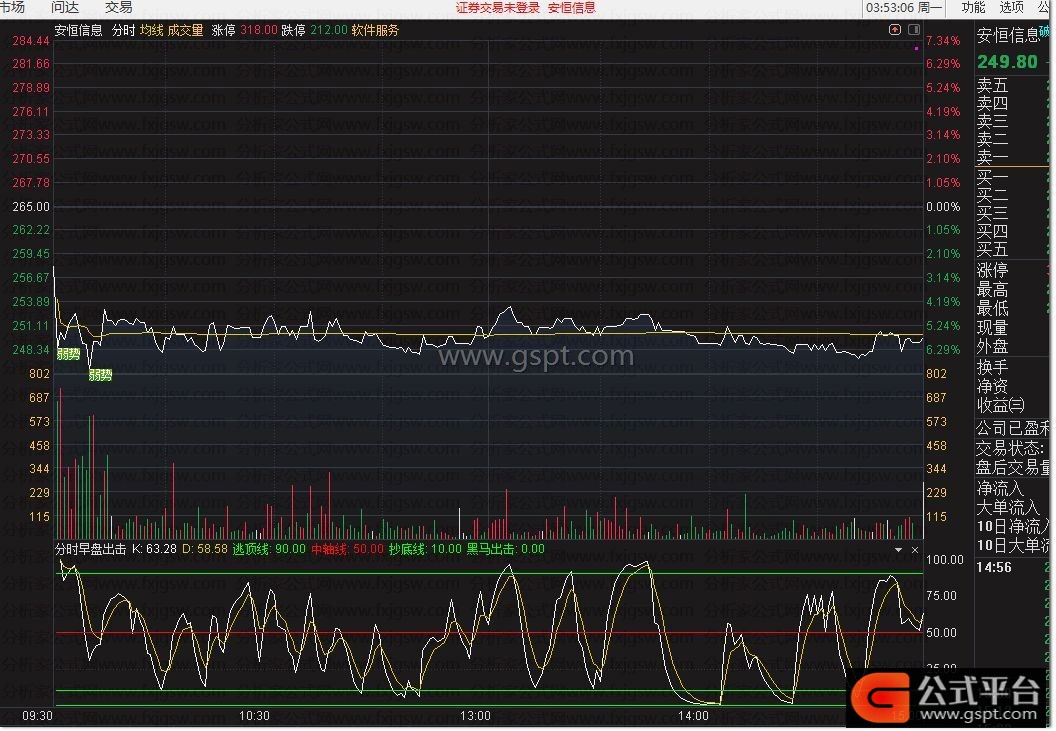Screen dimensions: 1056x731
Task: Click the 外盘 row label
Action: tap(993, 347)
